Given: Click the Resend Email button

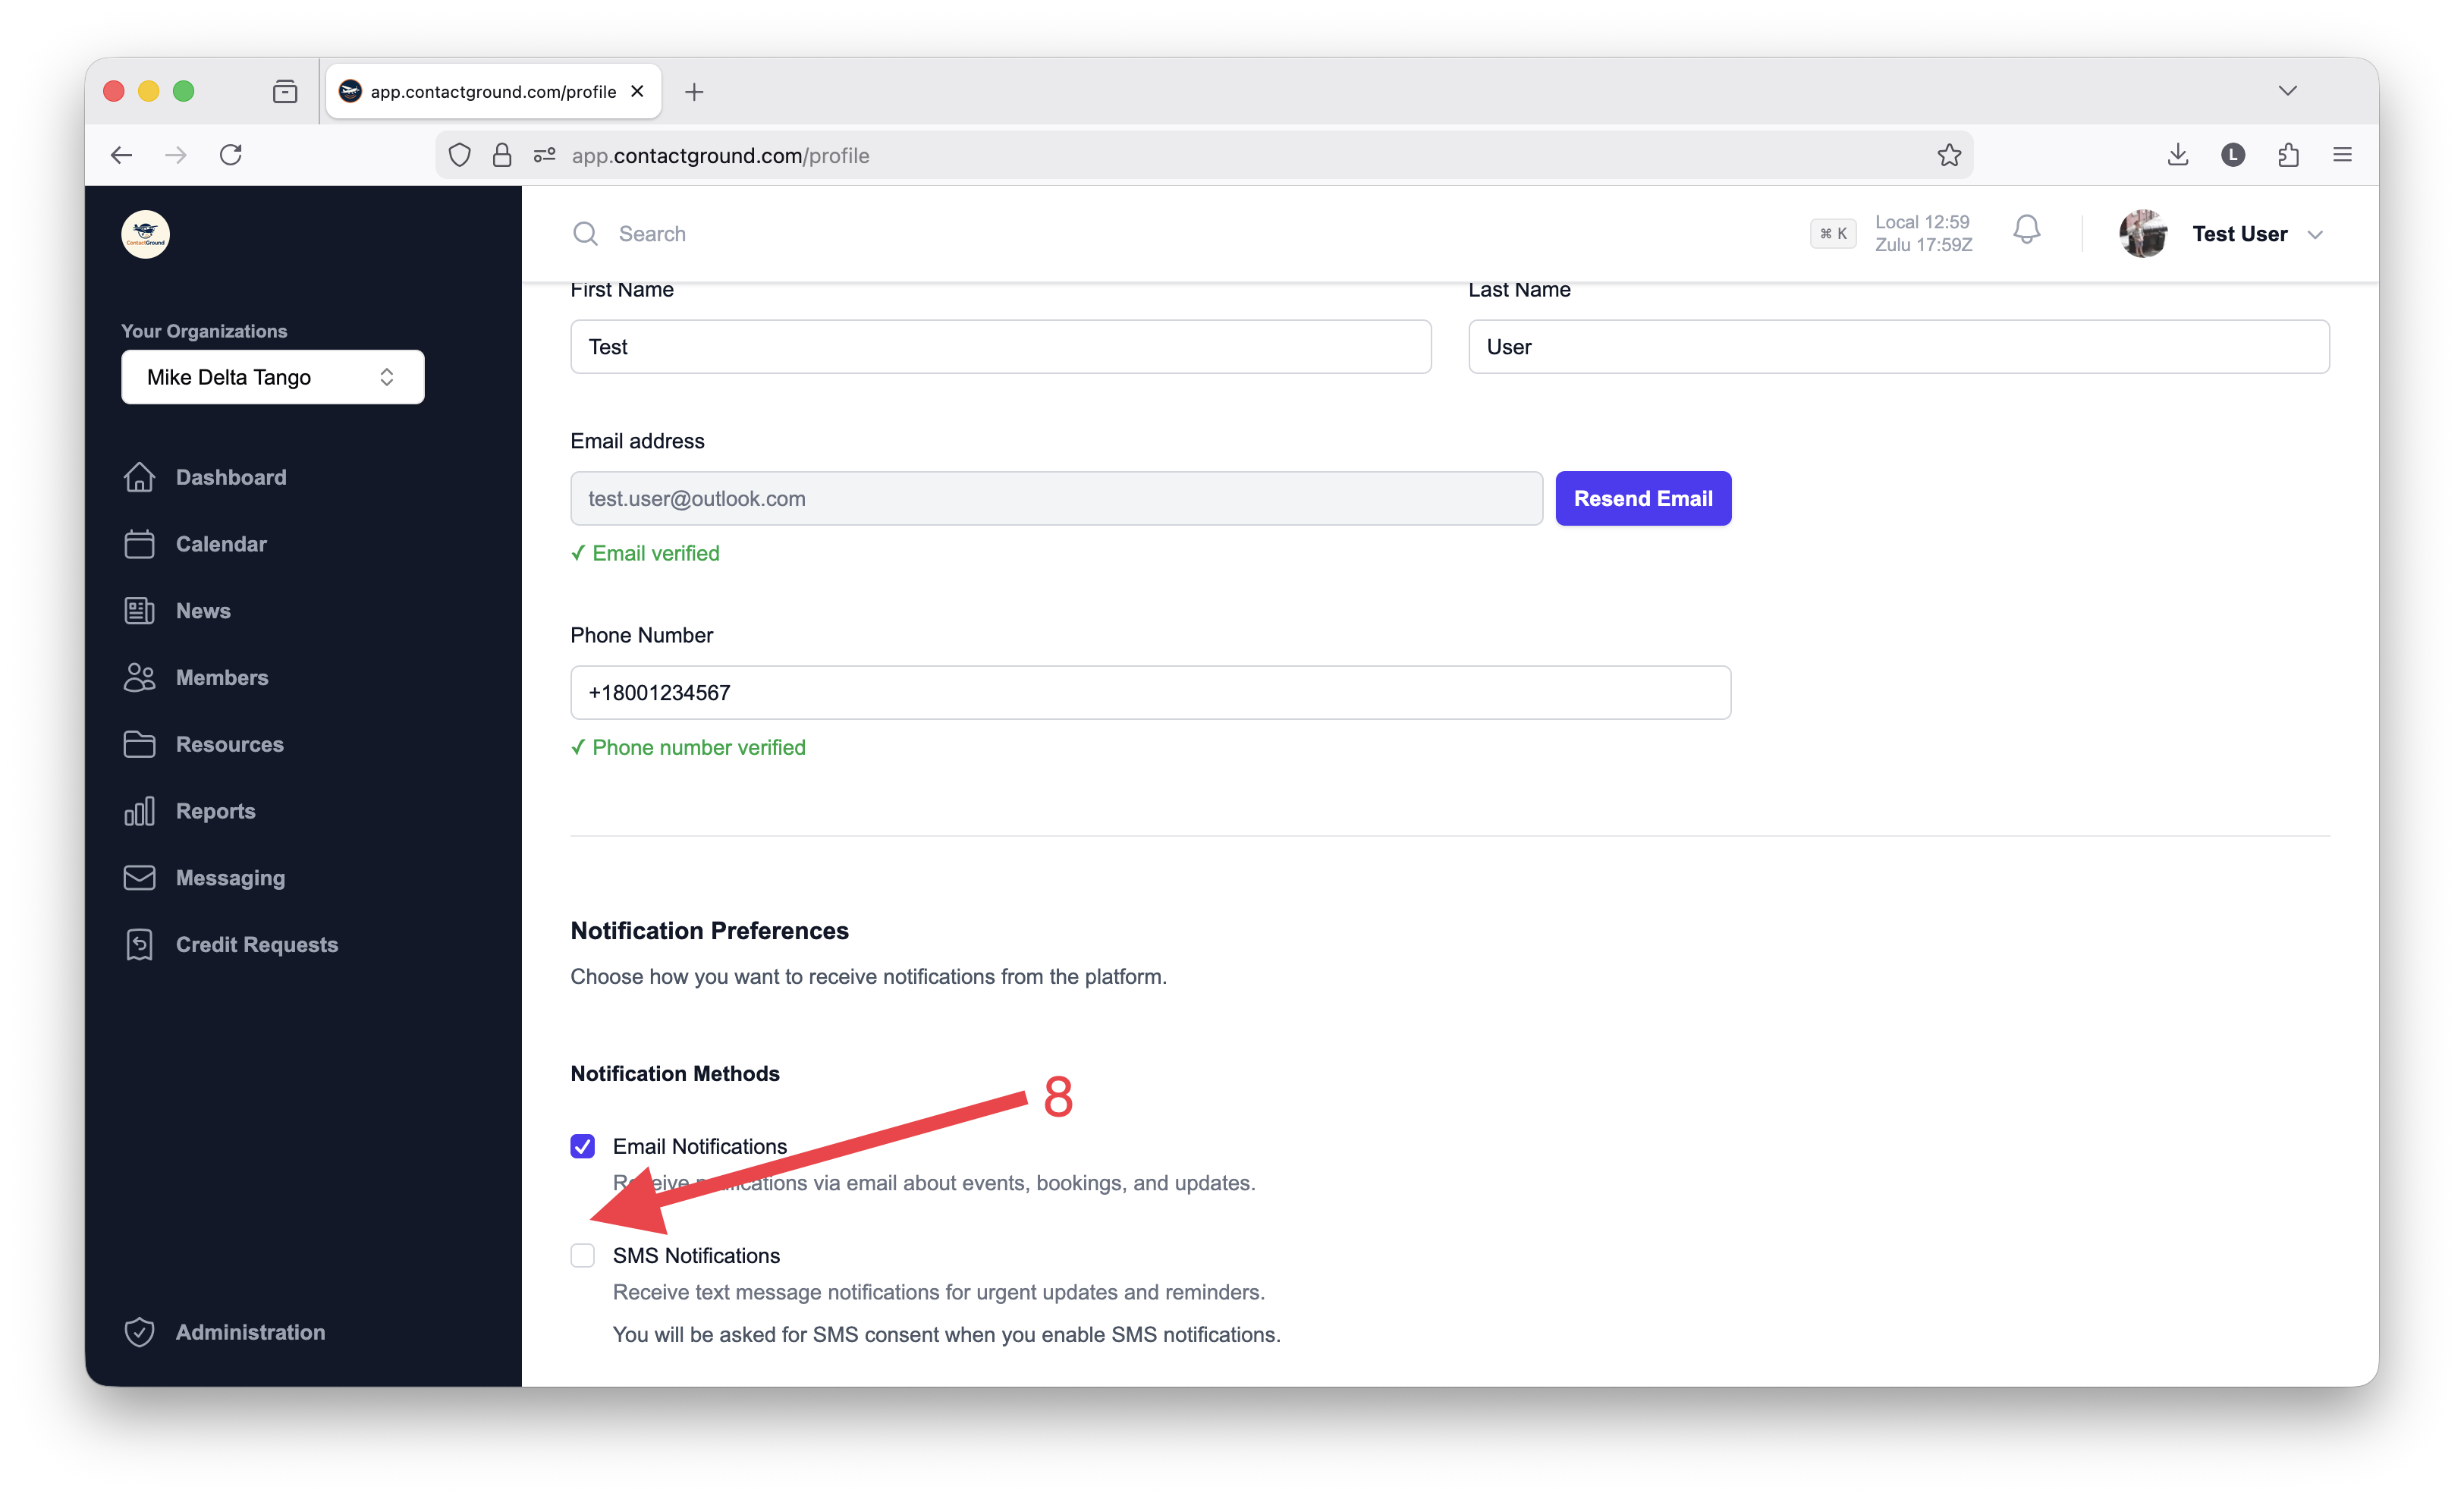Looking at the screenshot, I should tap(1643, 498).
